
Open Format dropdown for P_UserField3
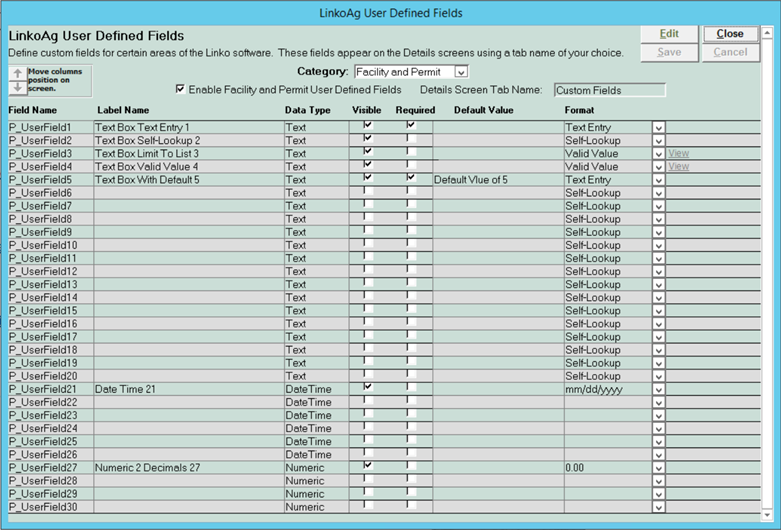pyautogui.click(x=658, y=154)
